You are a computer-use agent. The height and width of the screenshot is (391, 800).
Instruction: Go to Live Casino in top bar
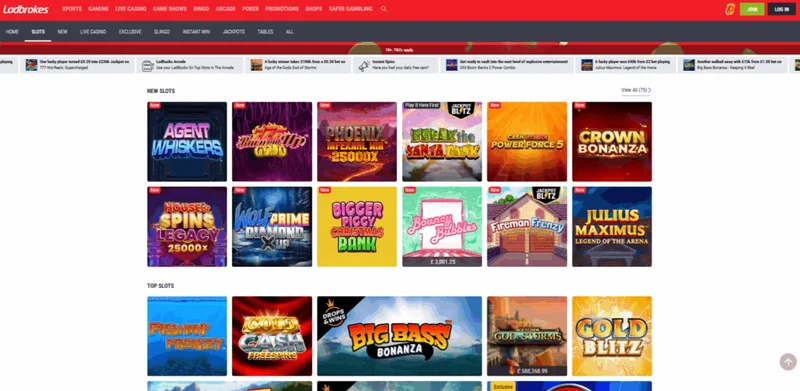pos(131,9)
